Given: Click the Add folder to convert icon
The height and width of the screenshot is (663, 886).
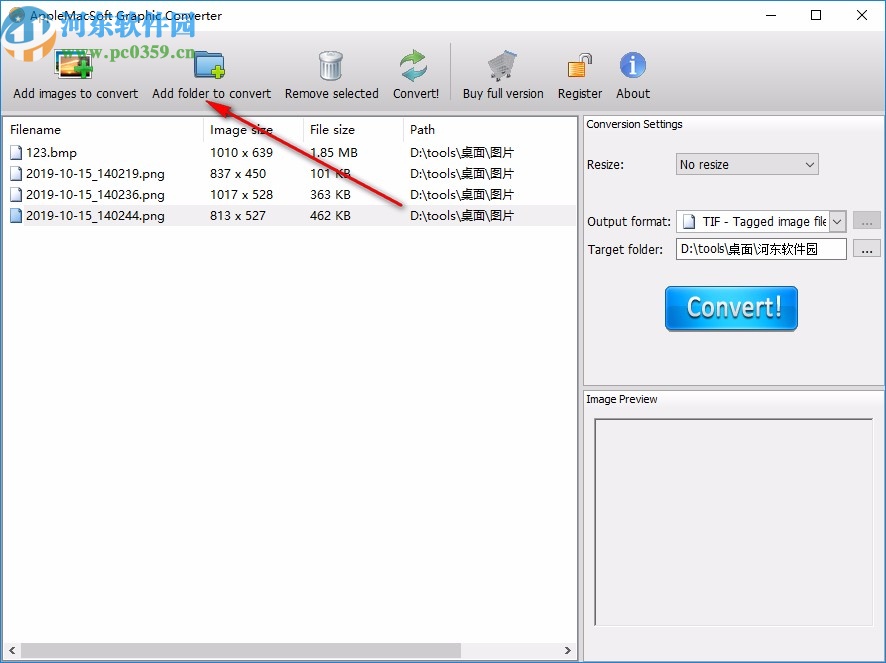Looking at the screenshot, I should point(209,62).
